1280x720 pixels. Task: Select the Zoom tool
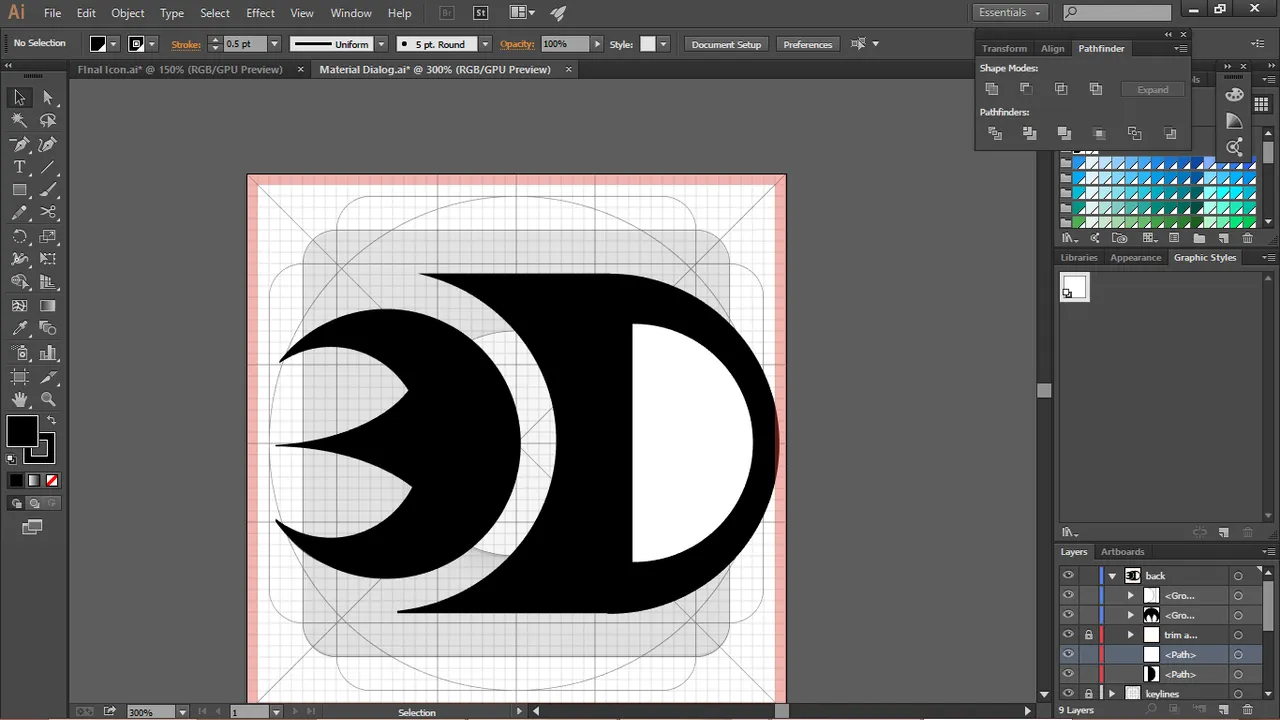tap(48, 399)
